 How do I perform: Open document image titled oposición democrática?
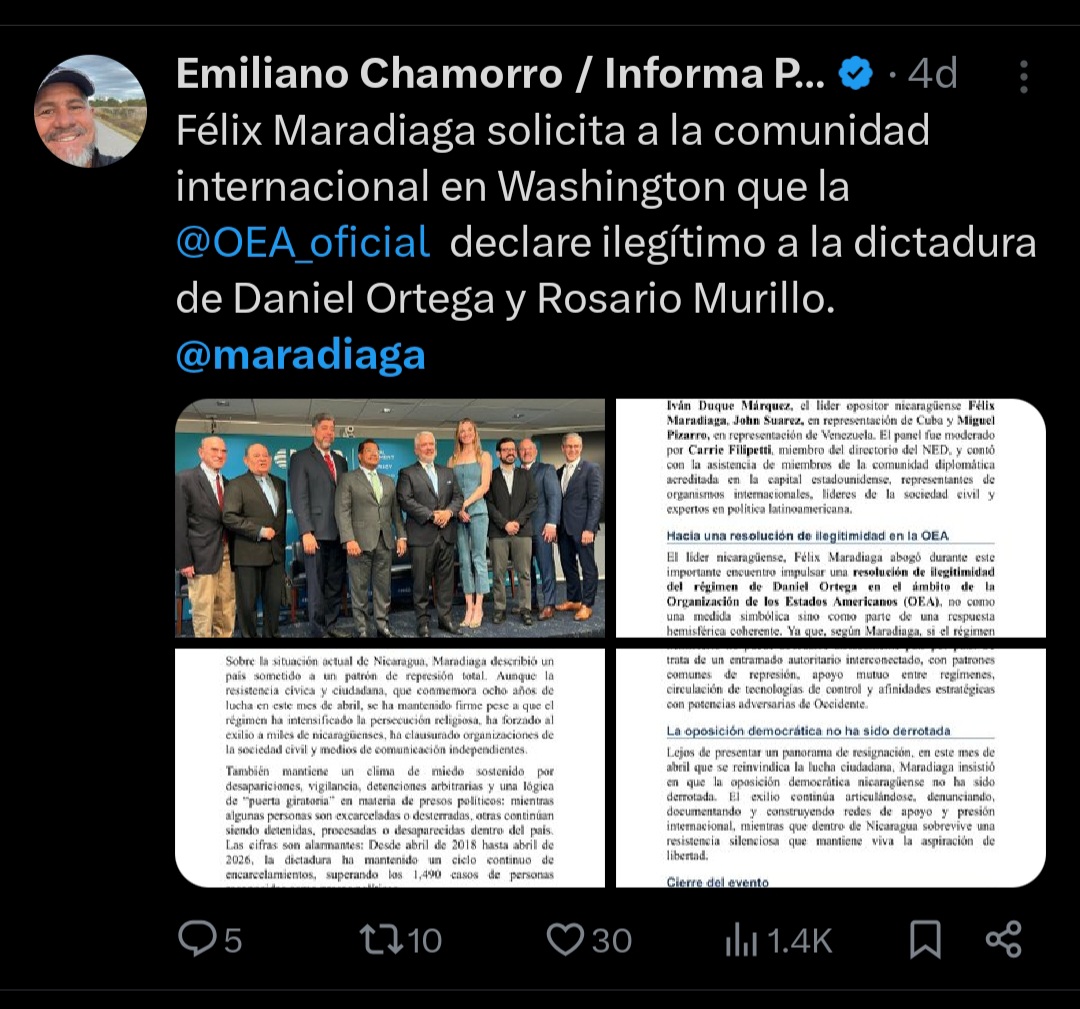point(831,767)
